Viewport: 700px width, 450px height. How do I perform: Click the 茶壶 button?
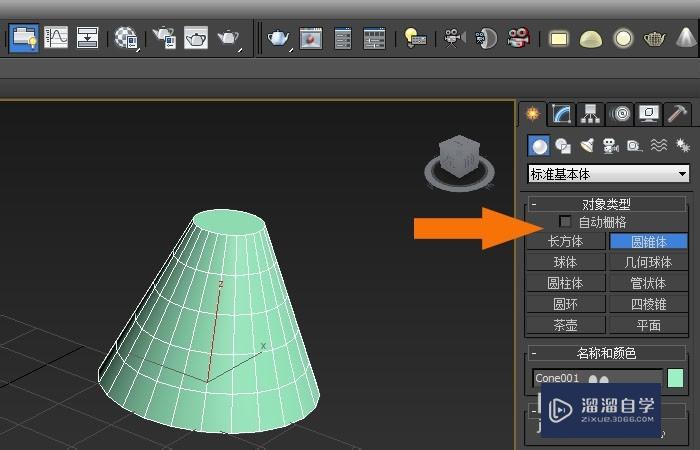(x=566, y=325)
